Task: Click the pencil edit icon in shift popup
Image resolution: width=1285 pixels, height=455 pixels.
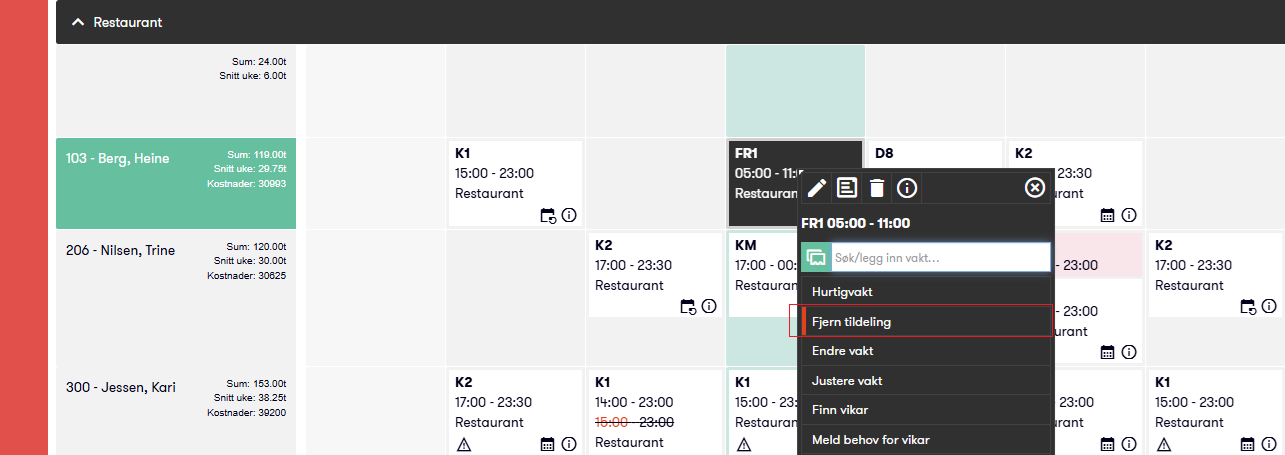Action: pyautogui.click(x=817, y=187)
